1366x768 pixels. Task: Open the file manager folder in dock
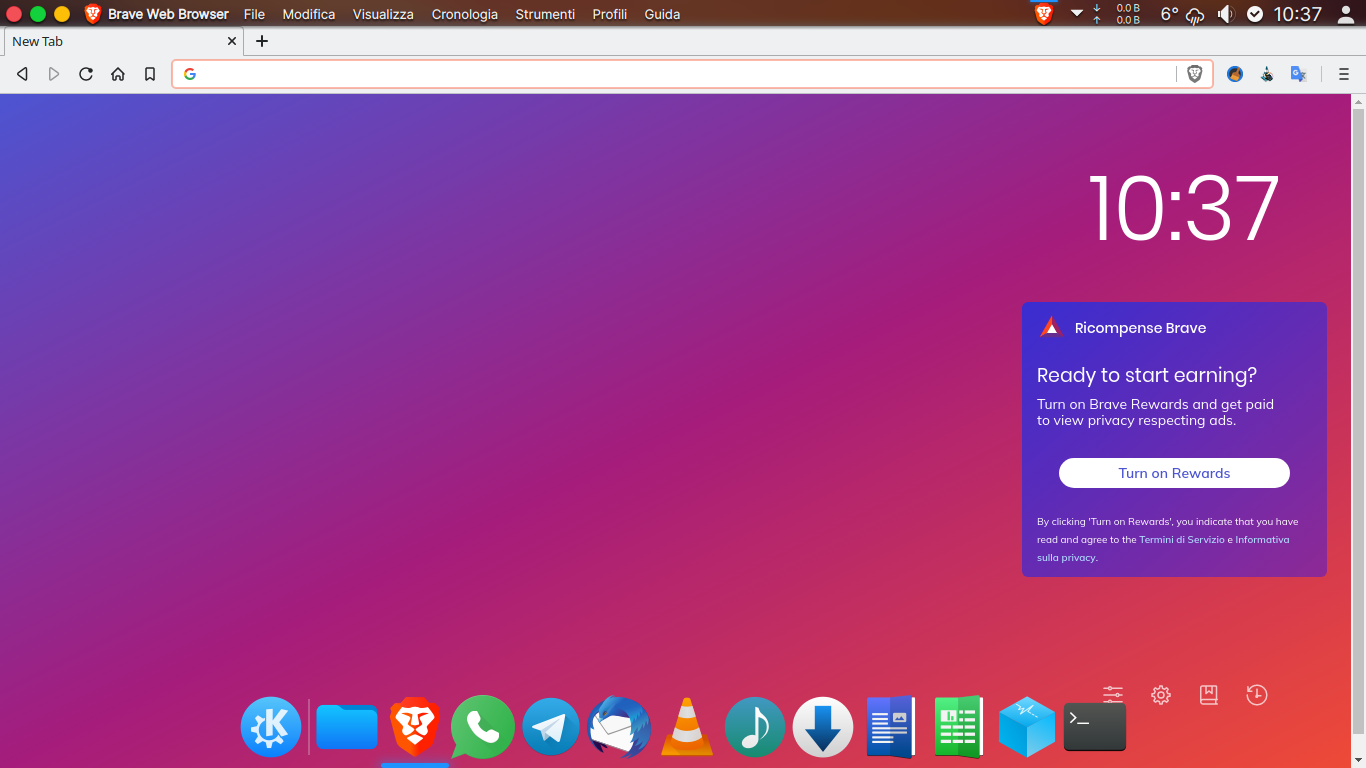point(347,727)
